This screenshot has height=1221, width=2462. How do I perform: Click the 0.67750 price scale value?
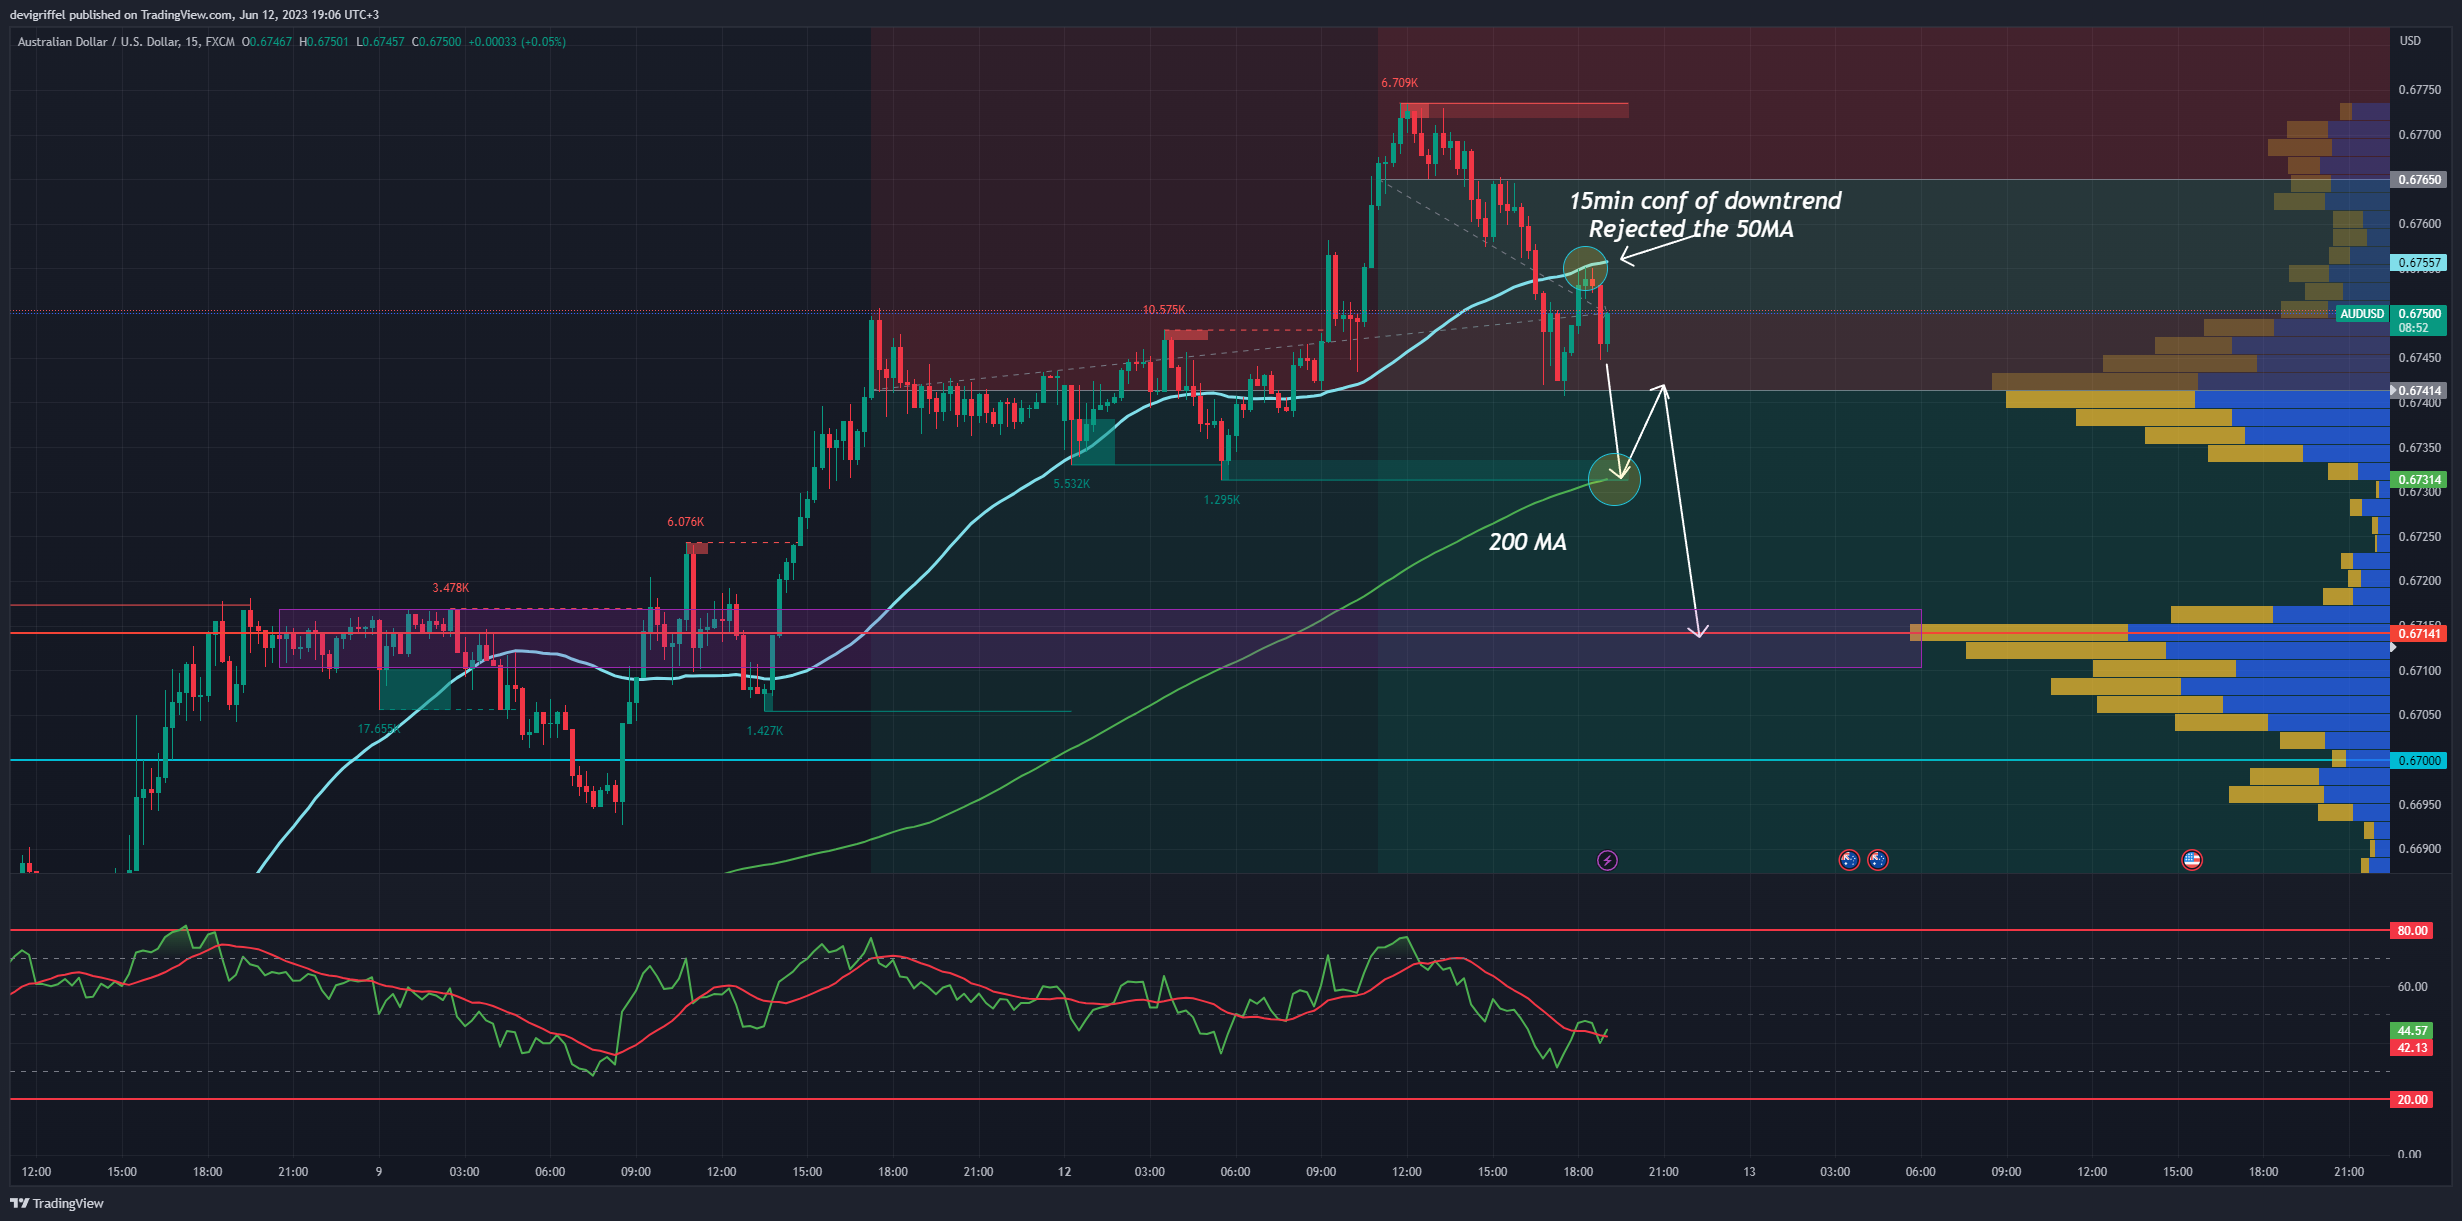[x=2419, y=90]
